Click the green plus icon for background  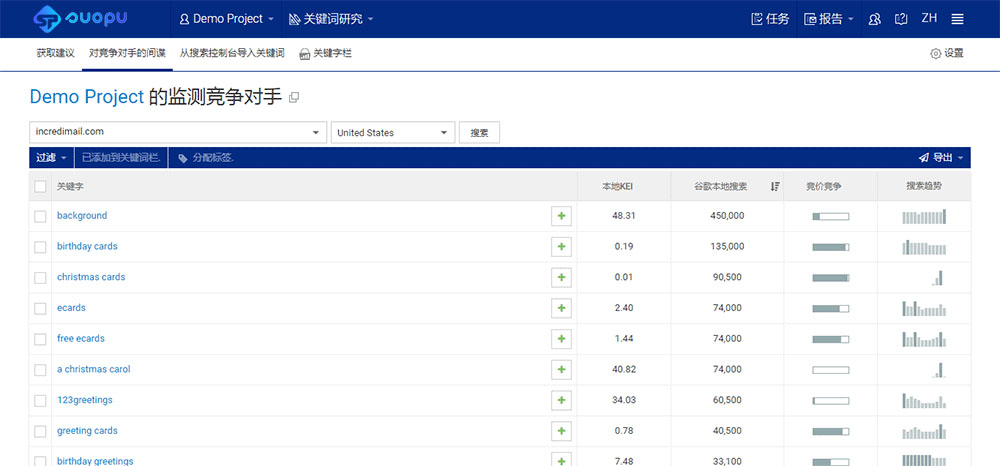coord(561,216)
